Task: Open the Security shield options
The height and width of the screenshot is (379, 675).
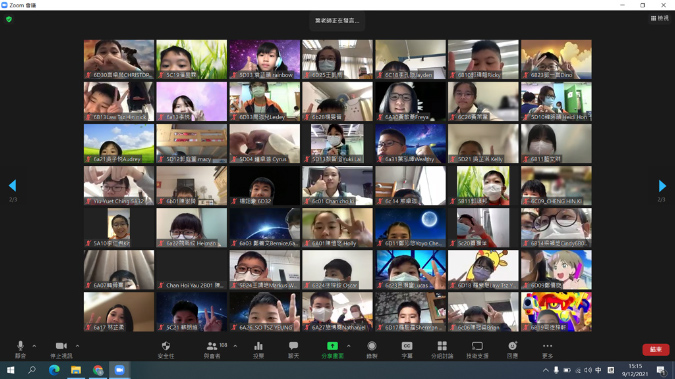Action: pyautogui.click(x=166, y=349)
